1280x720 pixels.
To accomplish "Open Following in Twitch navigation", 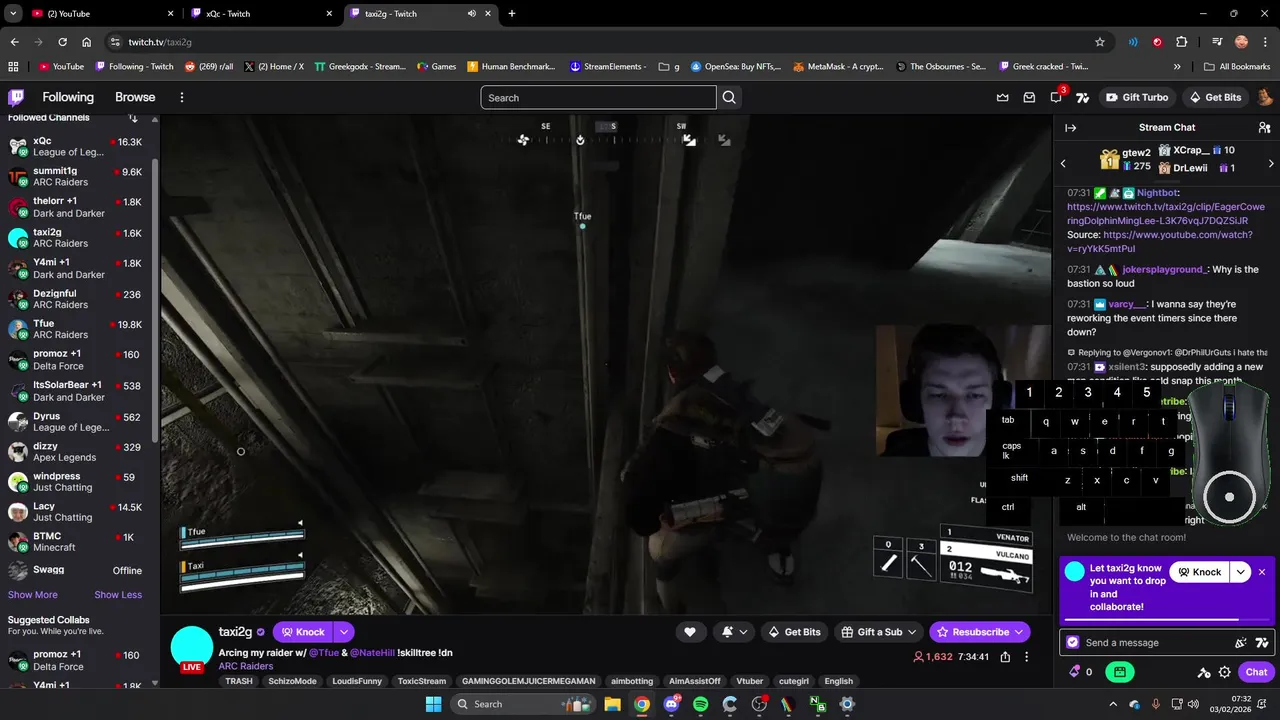I will pos(68,97).
